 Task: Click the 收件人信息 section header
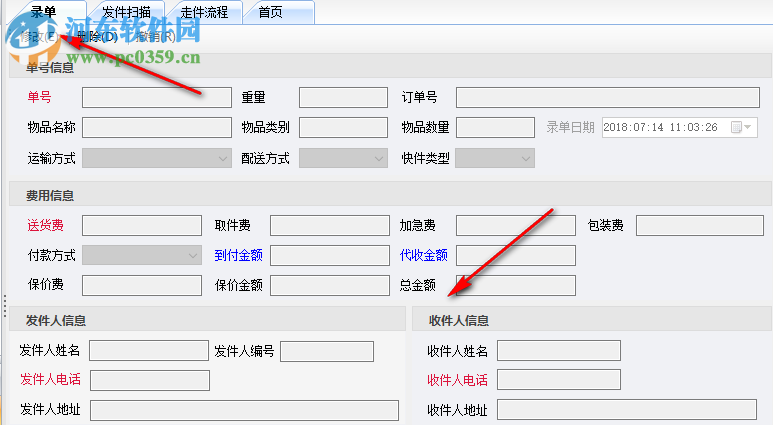tap(592, 319)
